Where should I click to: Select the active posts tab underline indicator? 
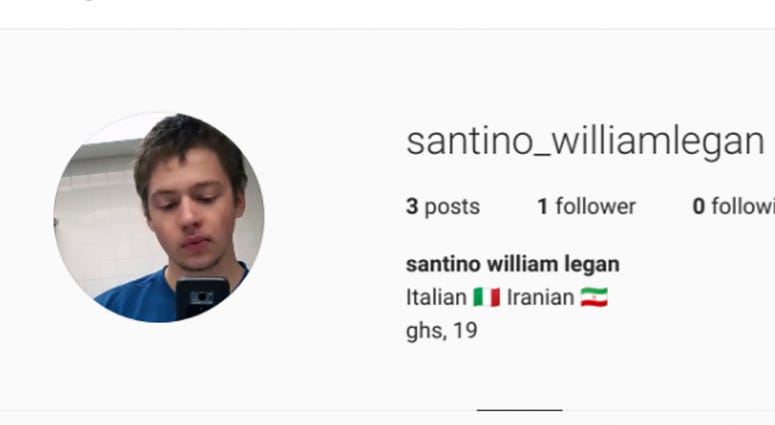point(519,410)
